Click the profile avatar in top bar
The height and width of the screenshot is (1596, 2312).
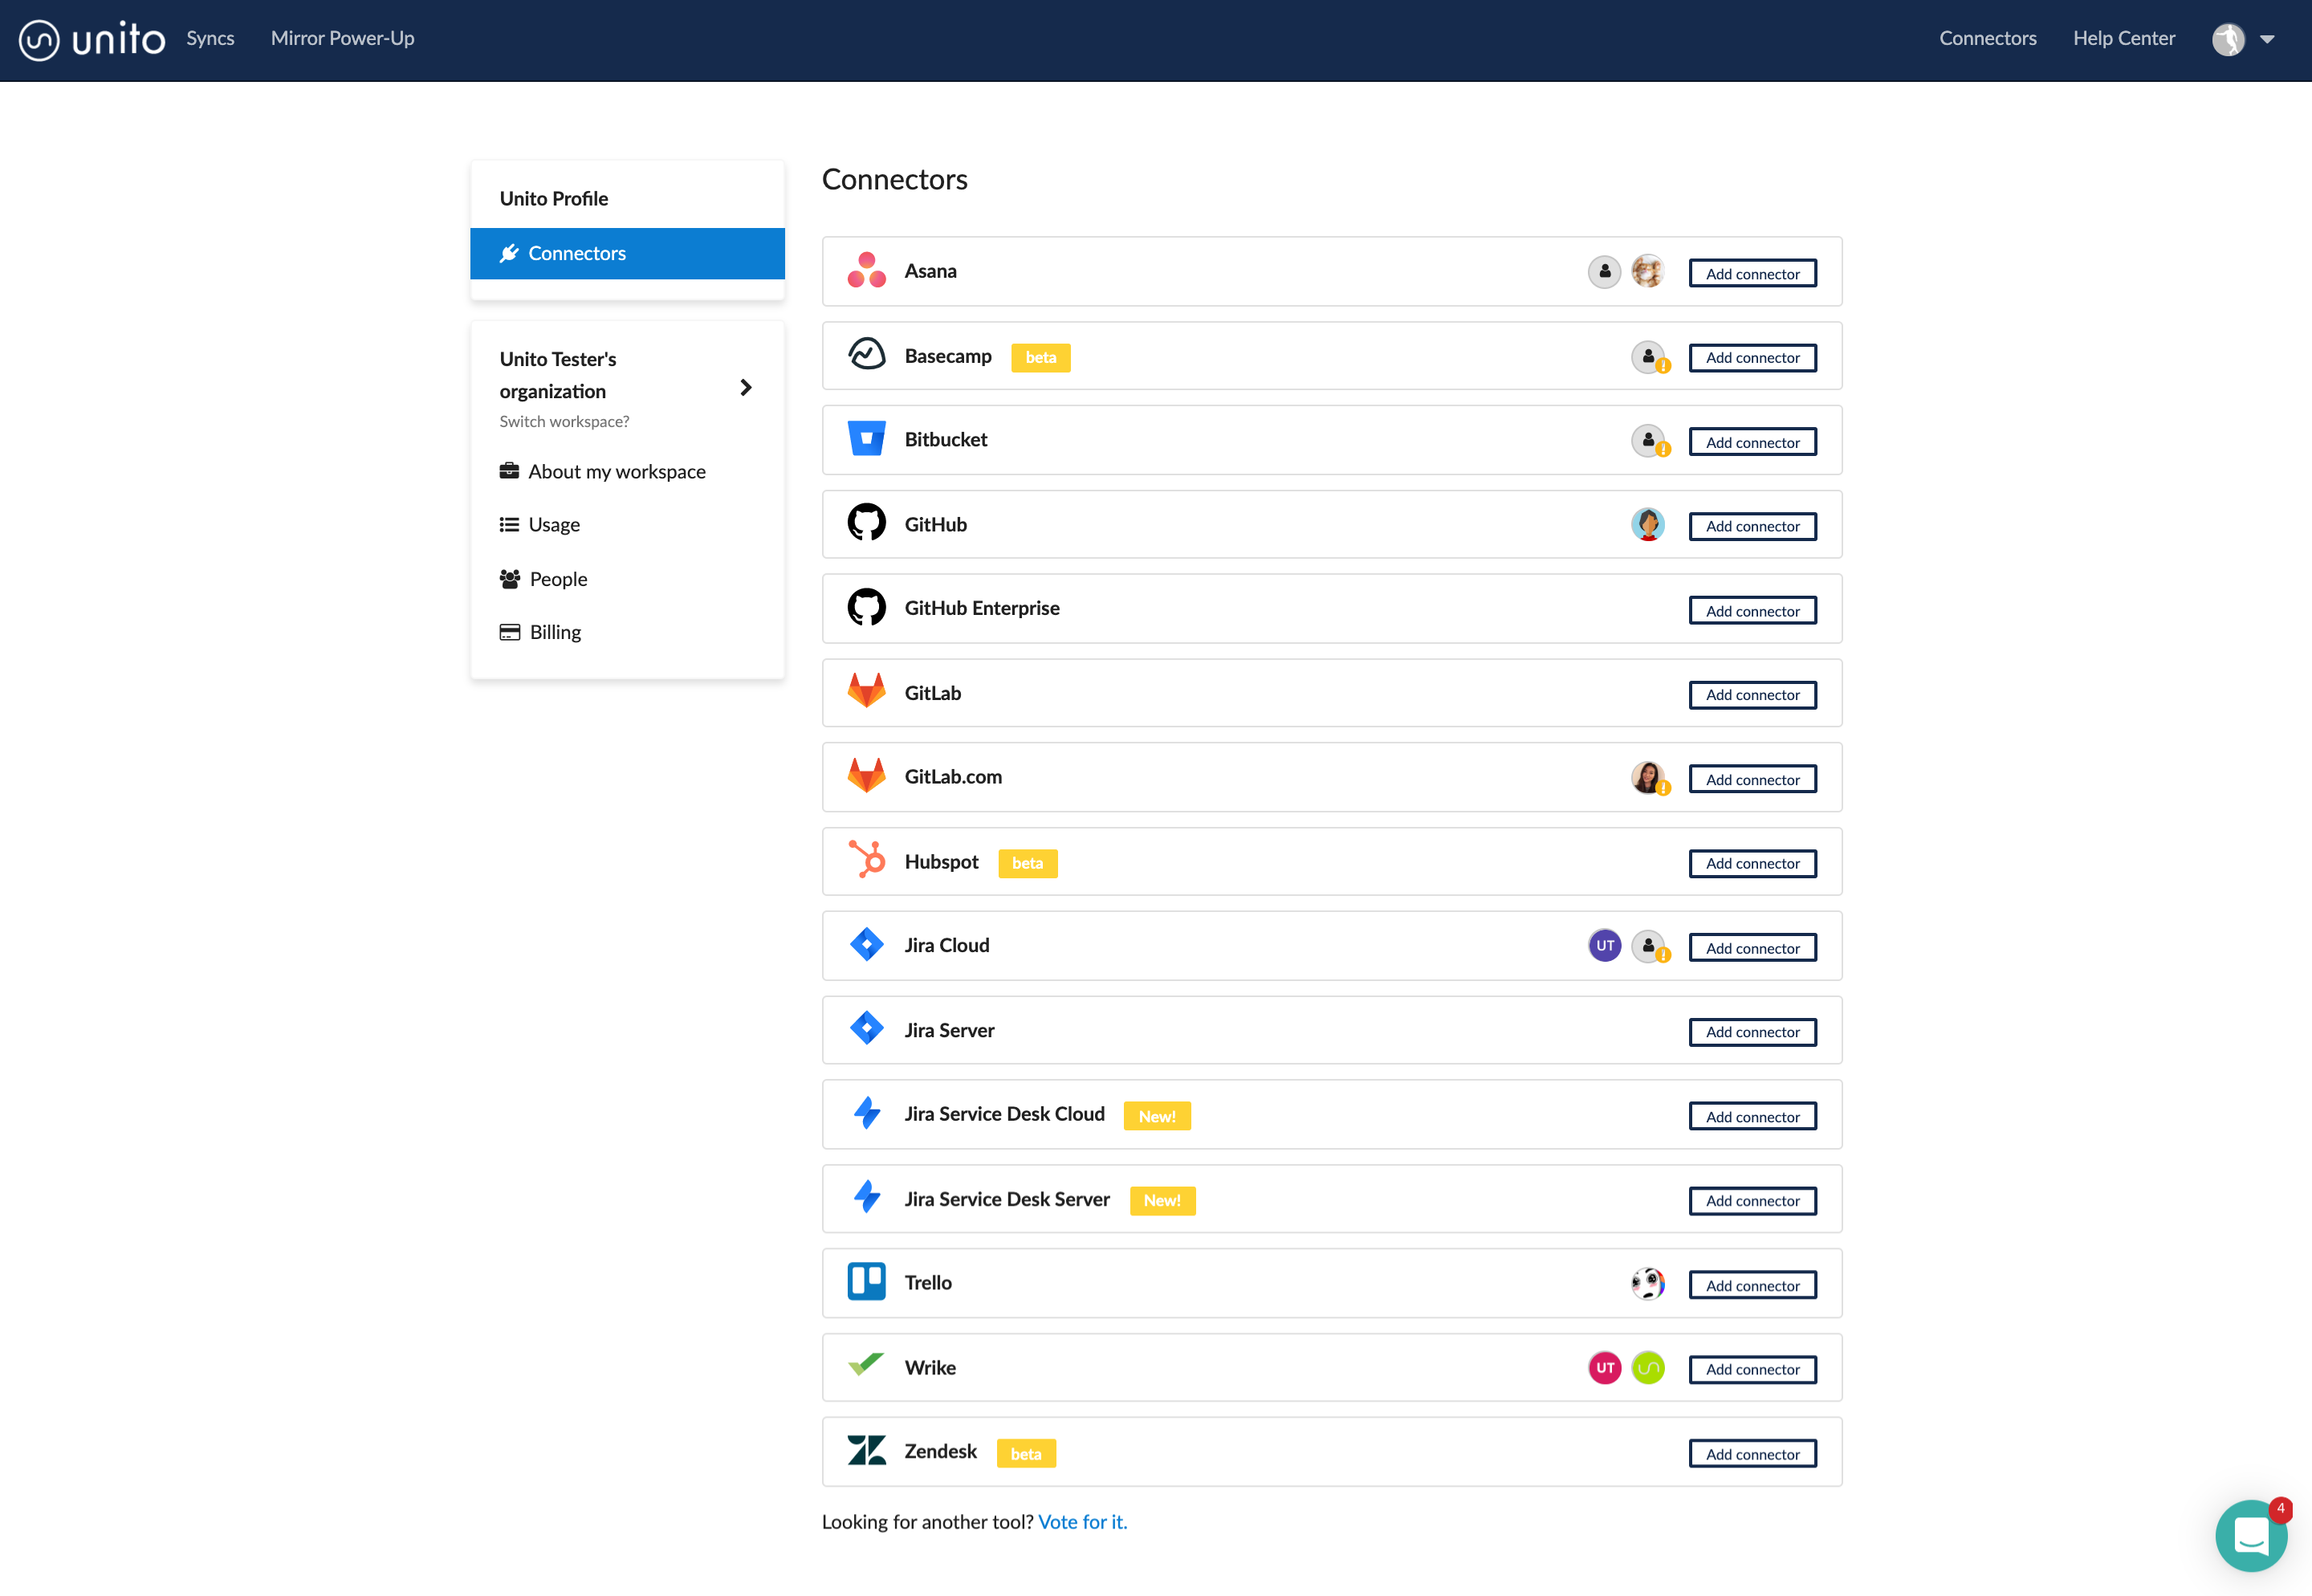pos(2228,39)
